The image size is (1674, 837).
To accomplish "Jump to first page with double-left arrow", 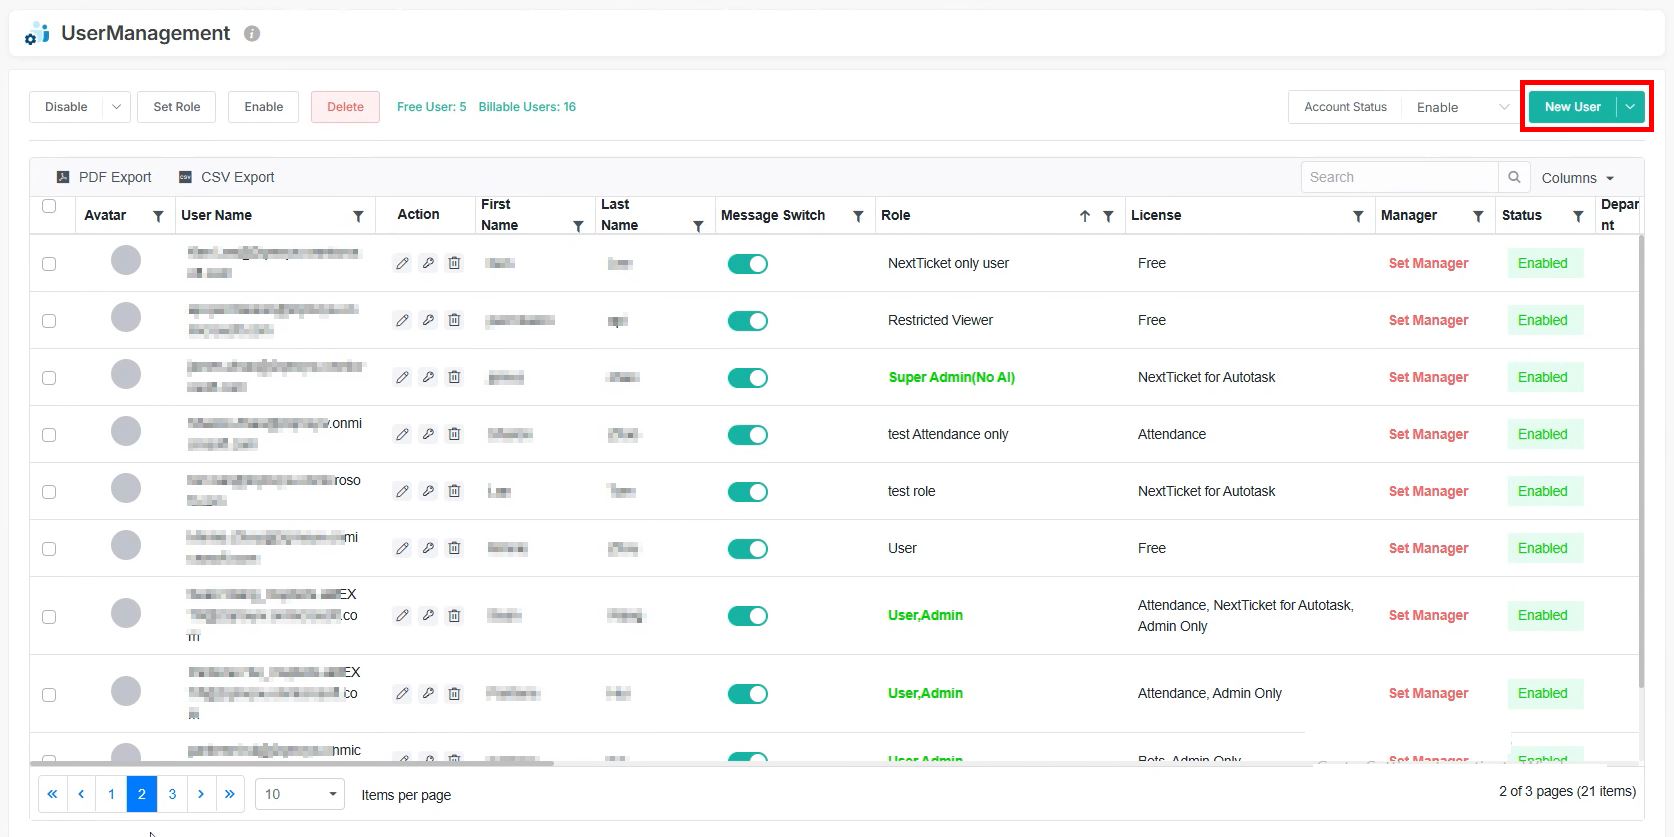I will (52, 794).
